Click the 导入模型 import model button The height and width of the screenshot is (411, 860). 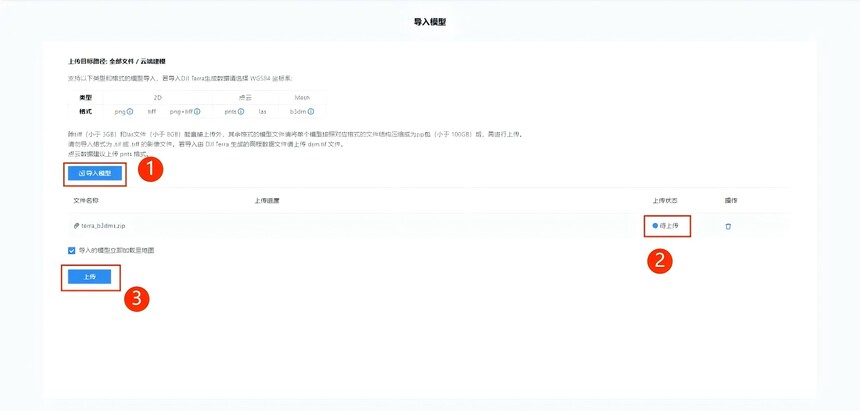[x=95, y=173]
